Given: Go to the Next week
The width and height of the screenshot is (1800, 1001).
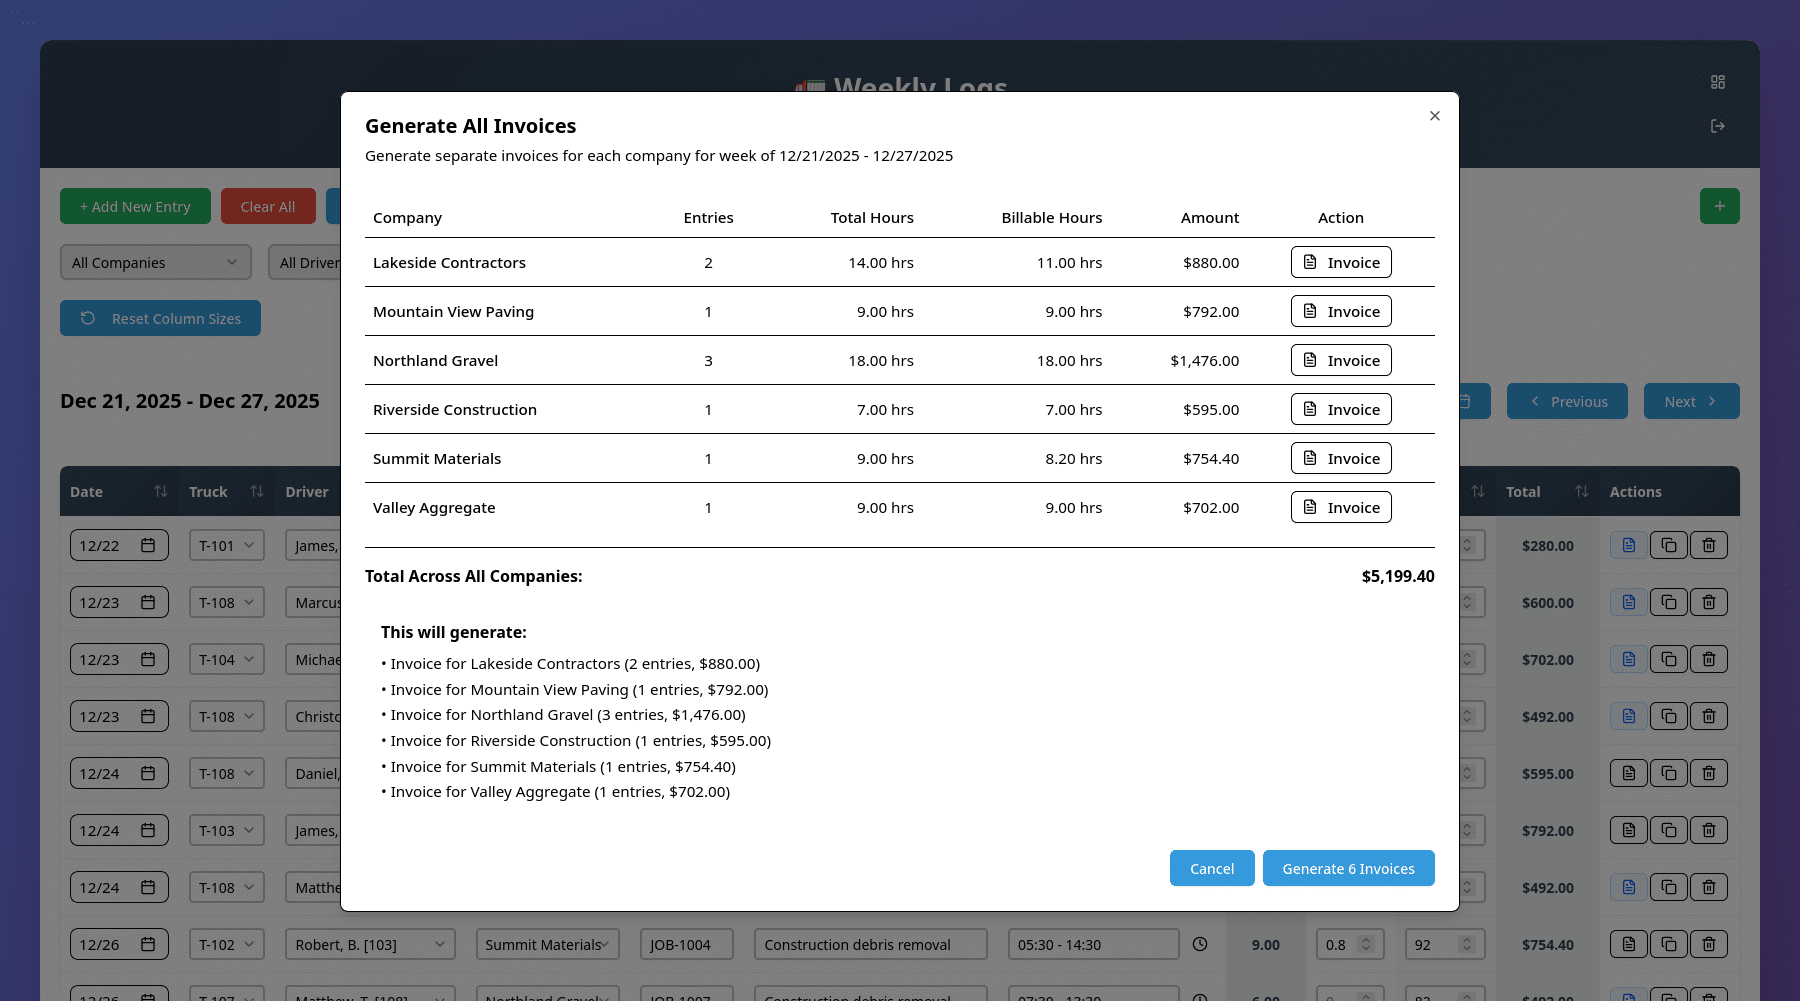Looking at the screenshot, I should pyautogui.click(x=1690, y=401).
